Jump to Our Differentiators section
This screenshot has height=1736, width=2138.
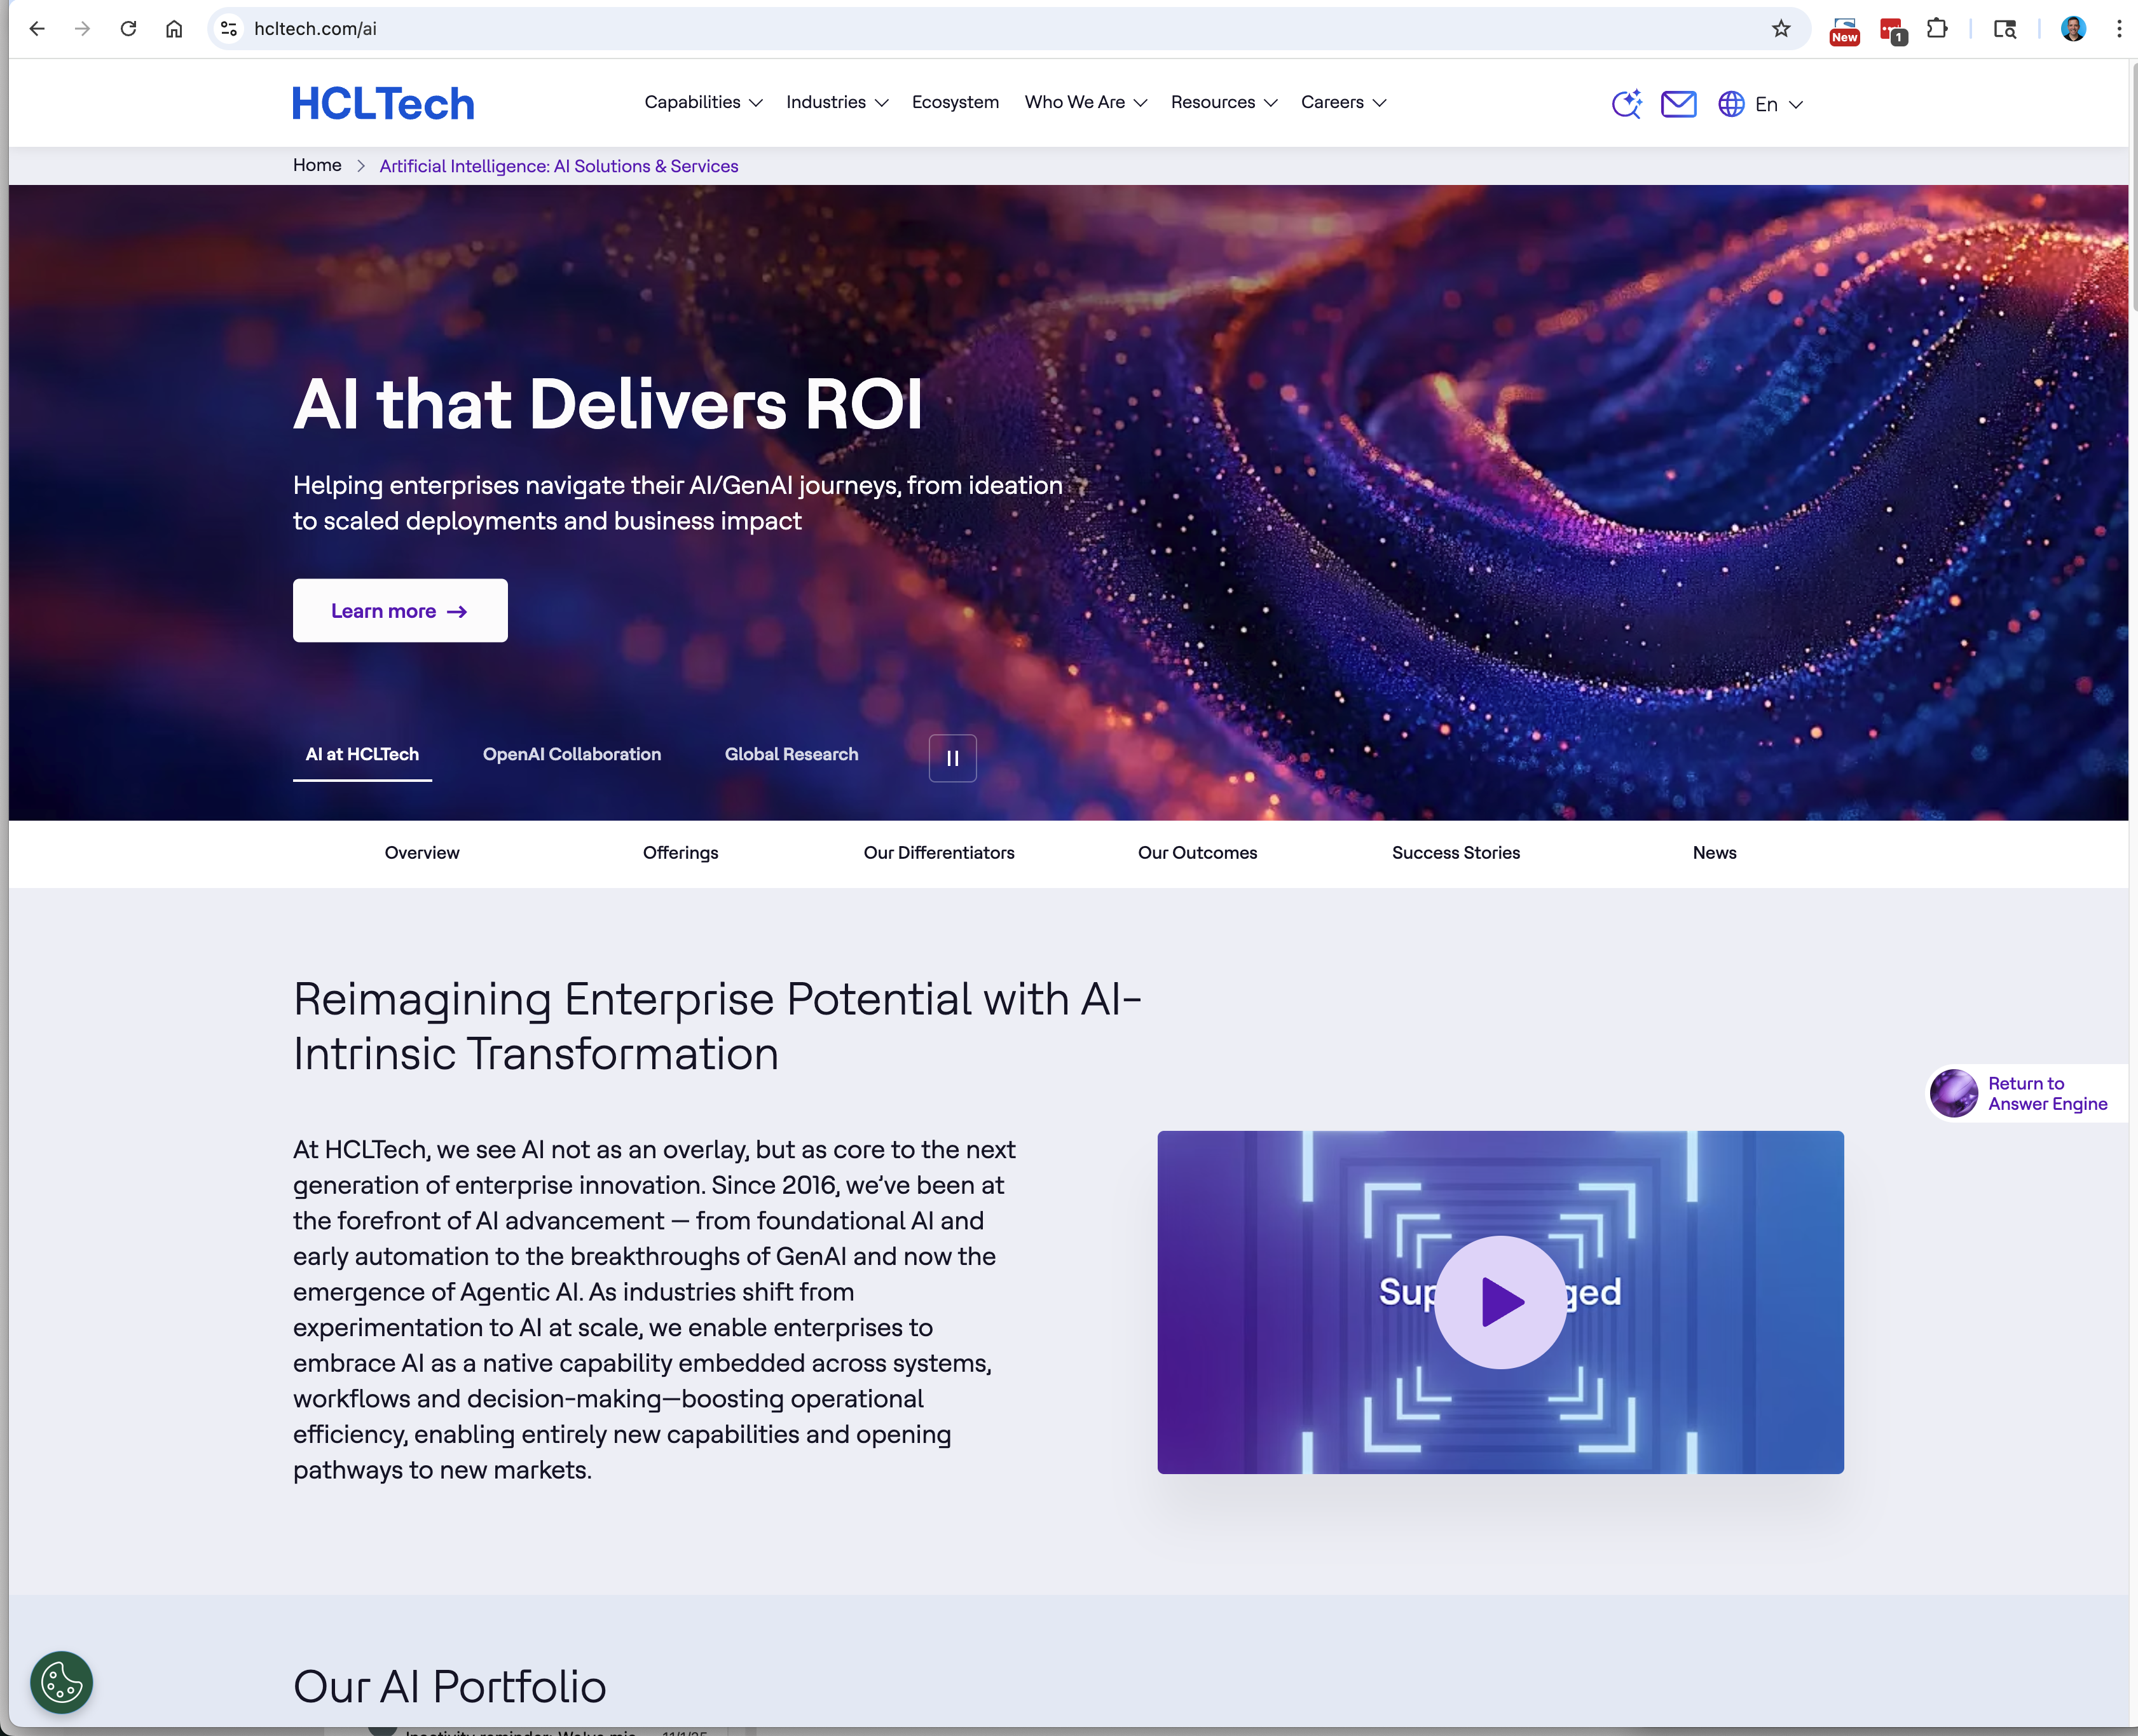point(938,852)
